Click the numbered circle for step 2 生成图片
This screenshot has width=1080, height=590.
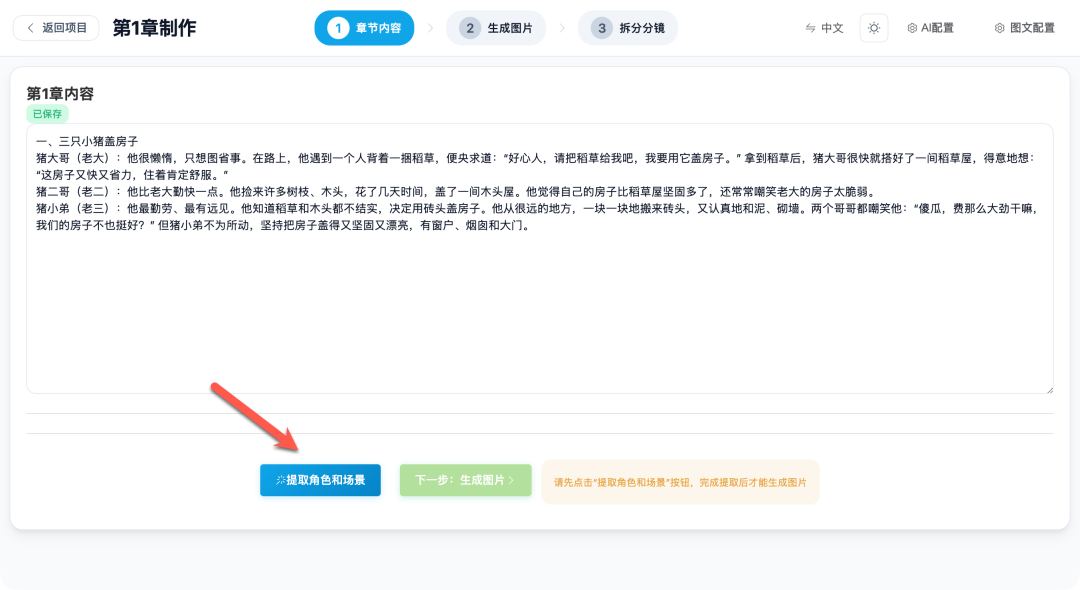pyautogui.click(x=469, y=28)
